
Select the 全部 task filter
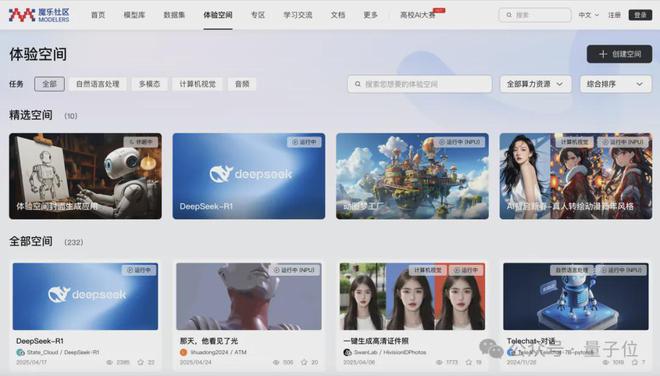click(49, 84)
